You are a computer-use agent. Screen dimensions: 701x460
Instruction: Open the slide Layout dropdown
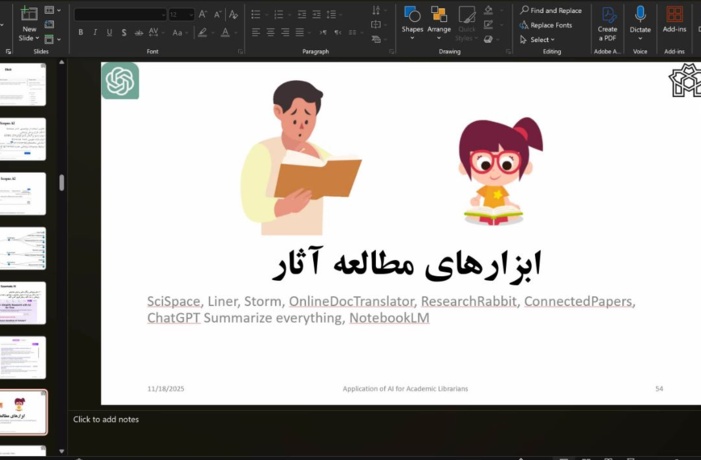[x=53, y=10]
